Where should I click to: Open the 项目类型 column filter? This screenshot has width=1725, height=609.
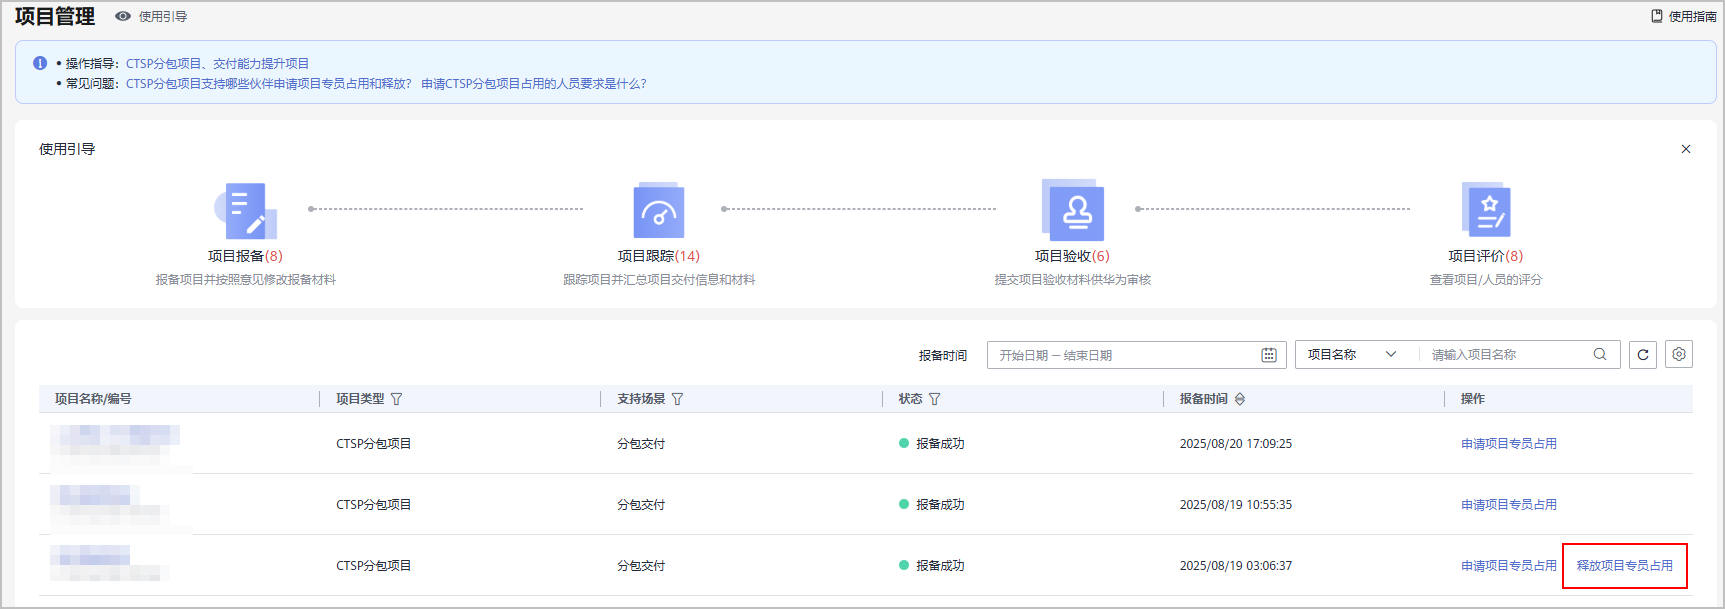(396, 399)
